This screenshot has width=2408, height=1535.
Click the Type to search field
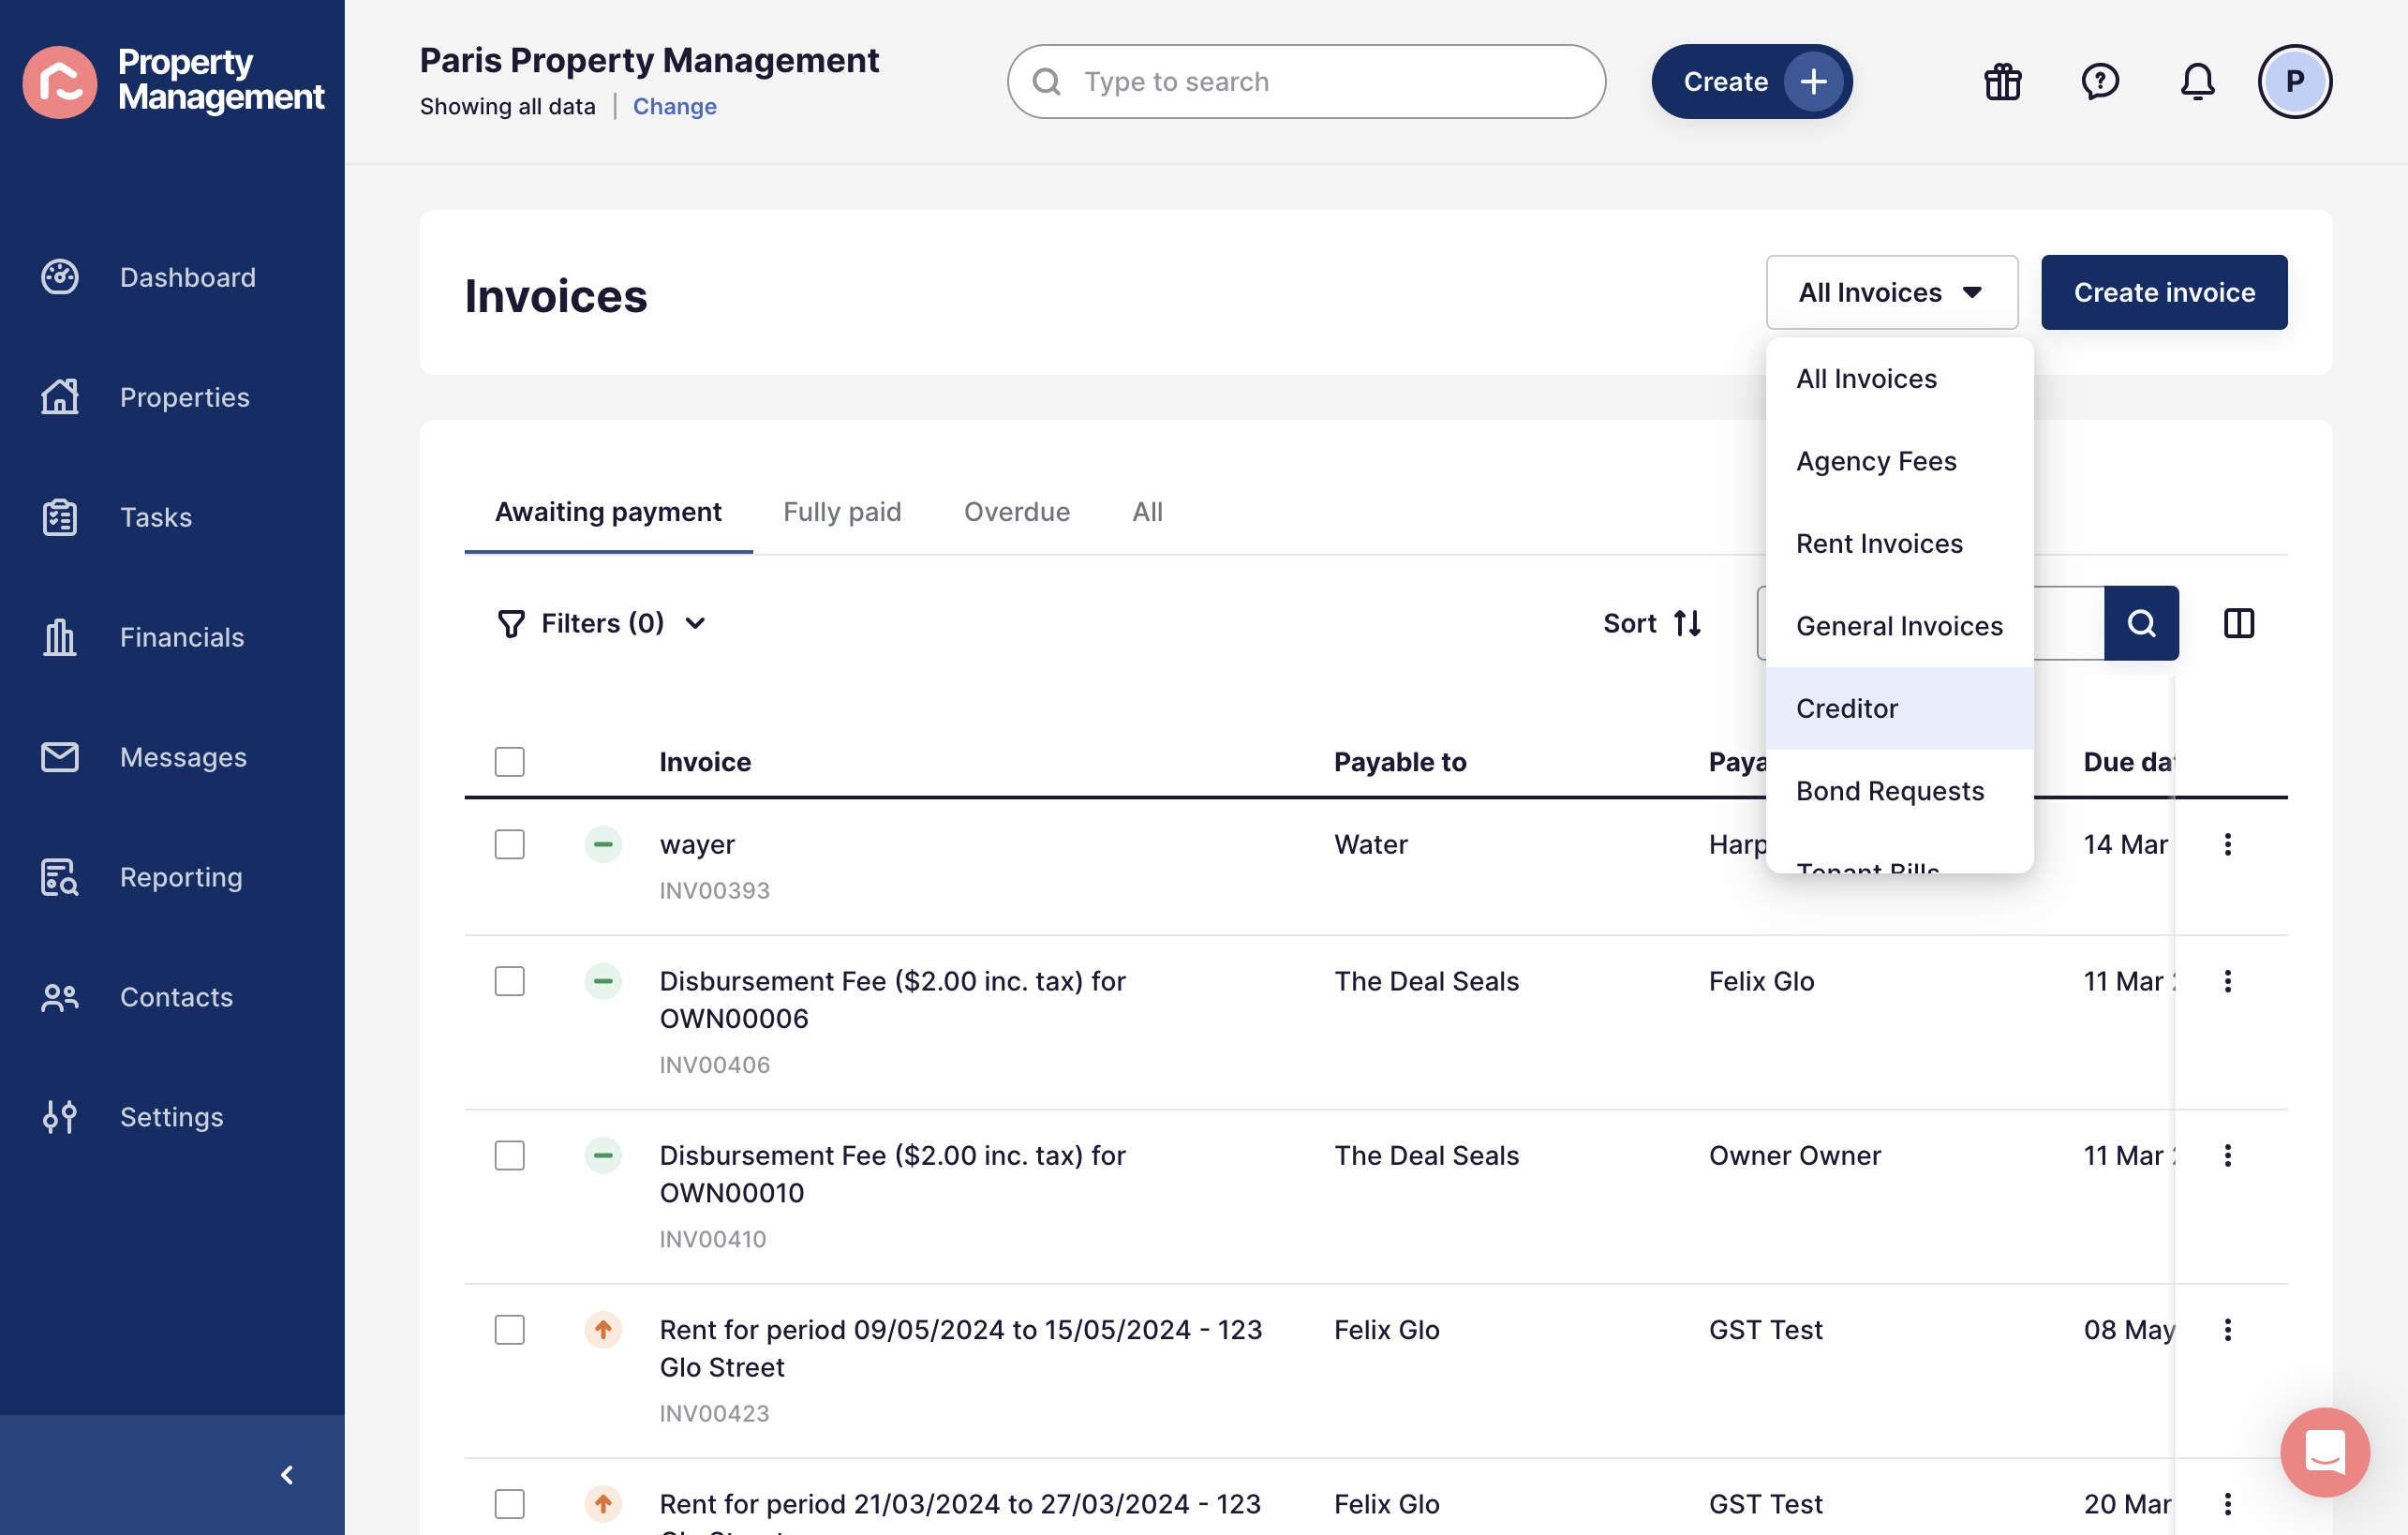point(1305,81)
